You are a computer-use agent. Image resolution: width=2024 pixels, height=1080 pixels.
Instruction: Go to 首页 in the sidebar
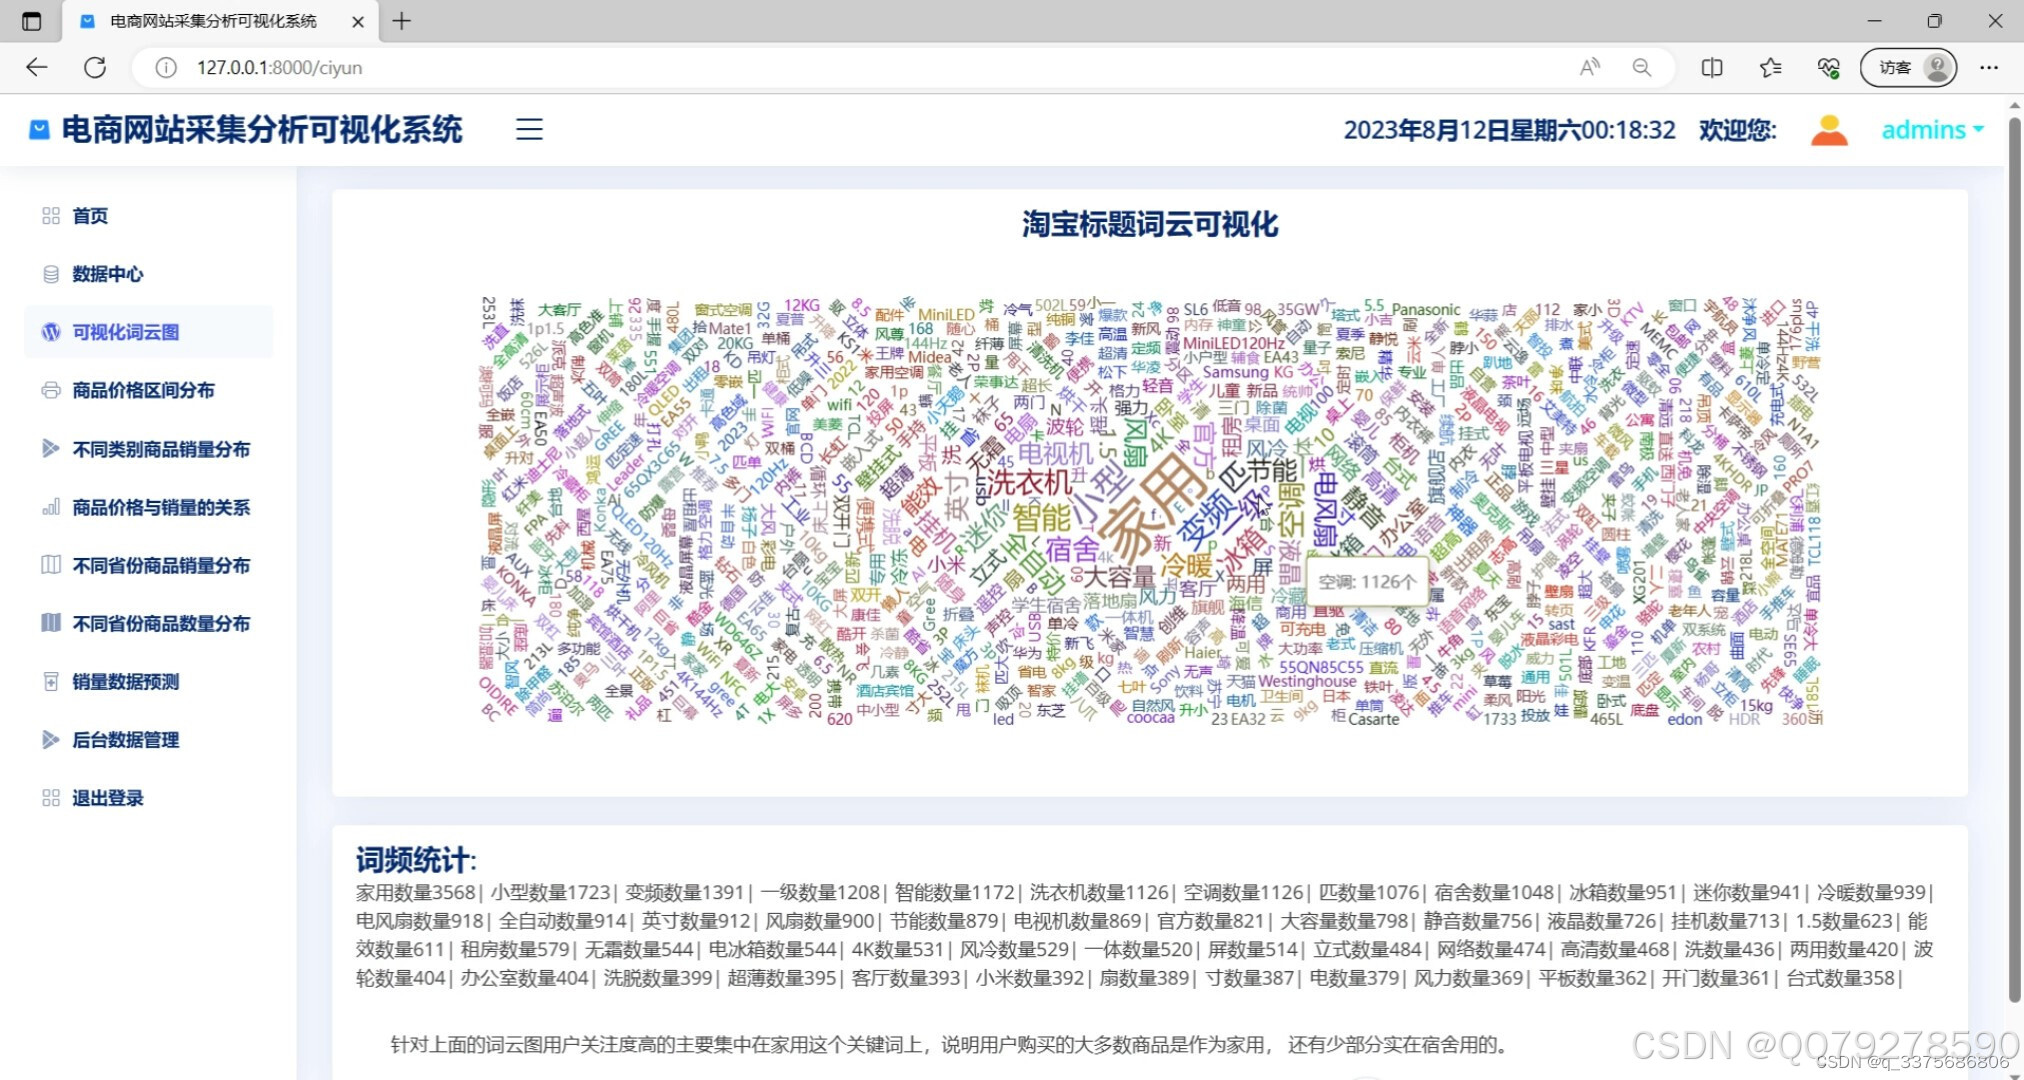[90, 216]
